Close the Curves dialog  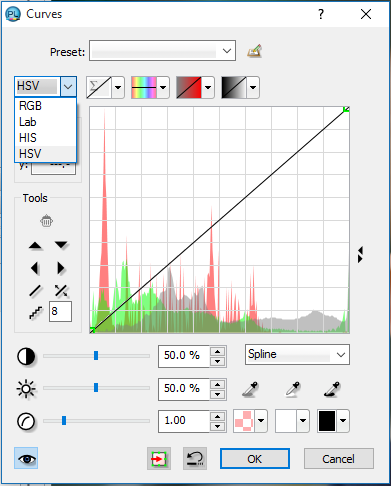coord(366,14)
